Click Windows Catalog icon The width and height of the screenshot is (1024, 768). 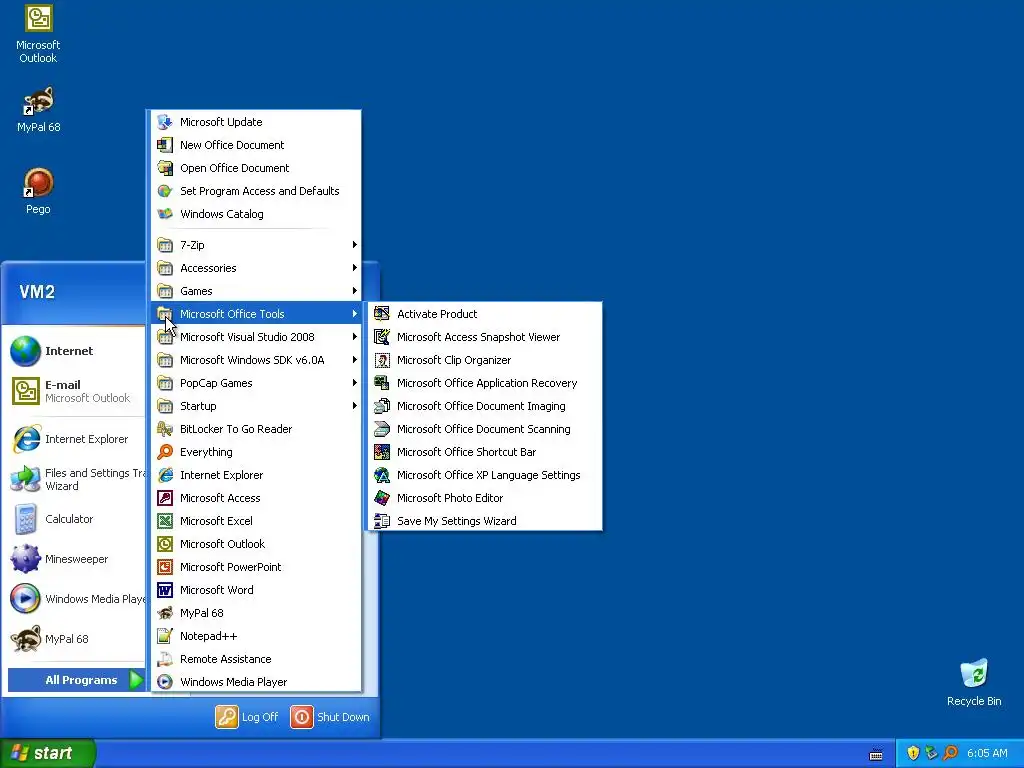click(x=165, y=214)
